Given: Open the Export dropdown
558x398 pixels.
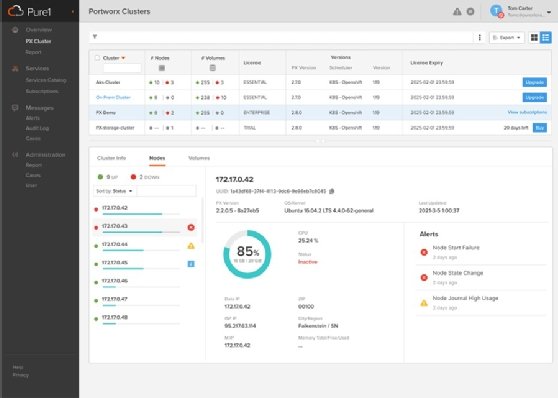Looking at the screenshot, I should pos(507,37).
